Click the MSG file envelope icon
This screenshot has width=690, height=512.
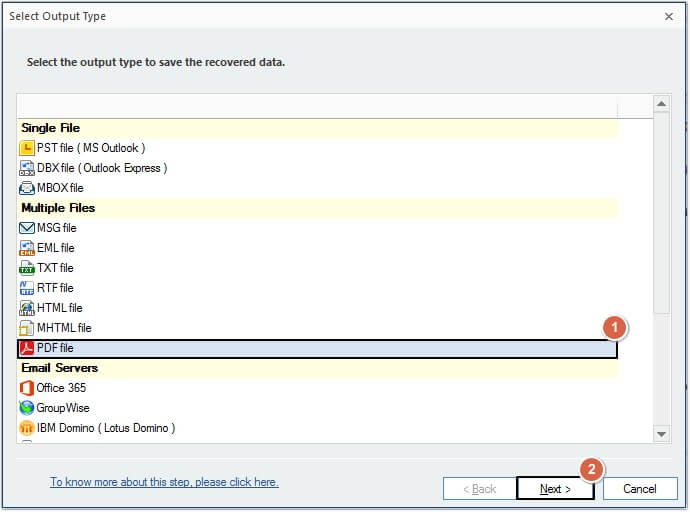click(x=27, y=228)
